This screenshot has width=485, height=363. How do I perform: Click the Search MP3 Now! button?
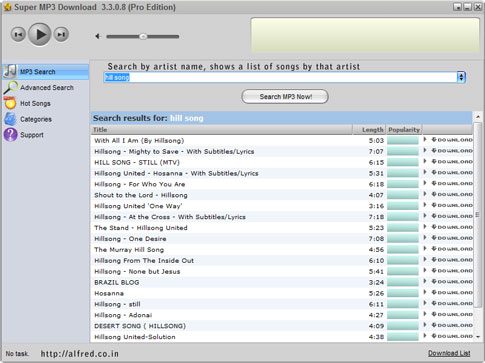pyautogui.click(x=285, y=97)
